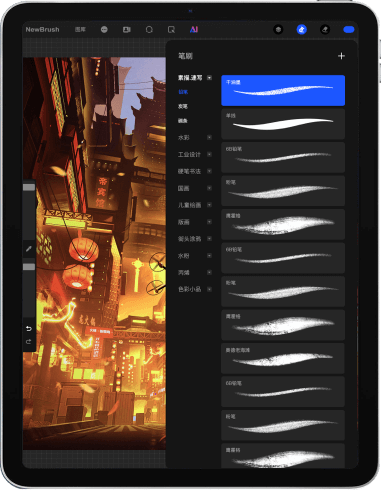Click the rectangle transform cursor icon

click(171, 30)
